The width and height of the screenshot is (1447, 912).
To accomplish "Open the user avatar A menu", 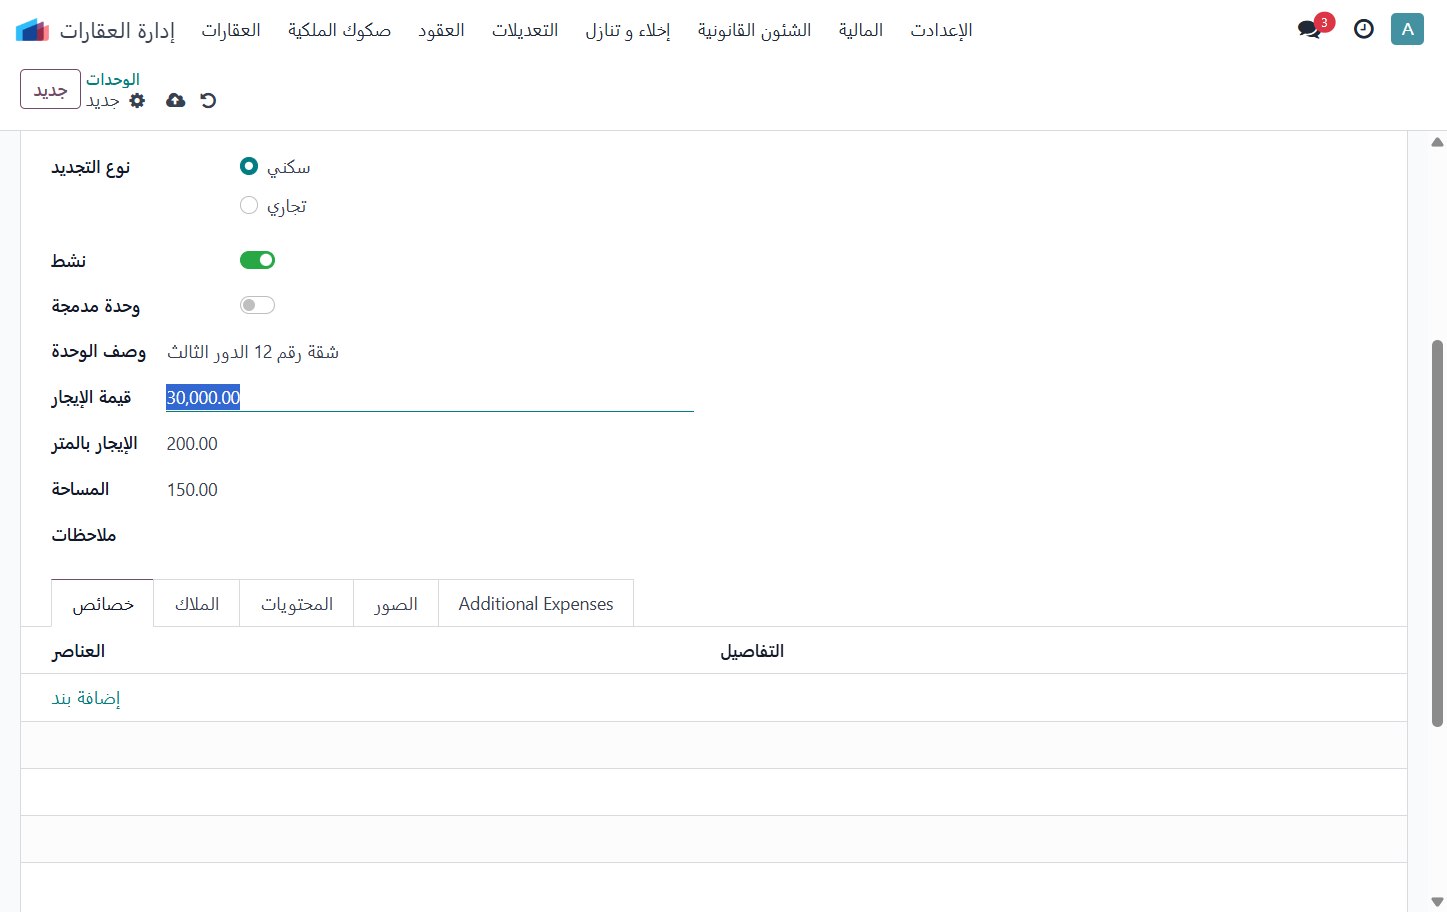I will [1407, 29].
